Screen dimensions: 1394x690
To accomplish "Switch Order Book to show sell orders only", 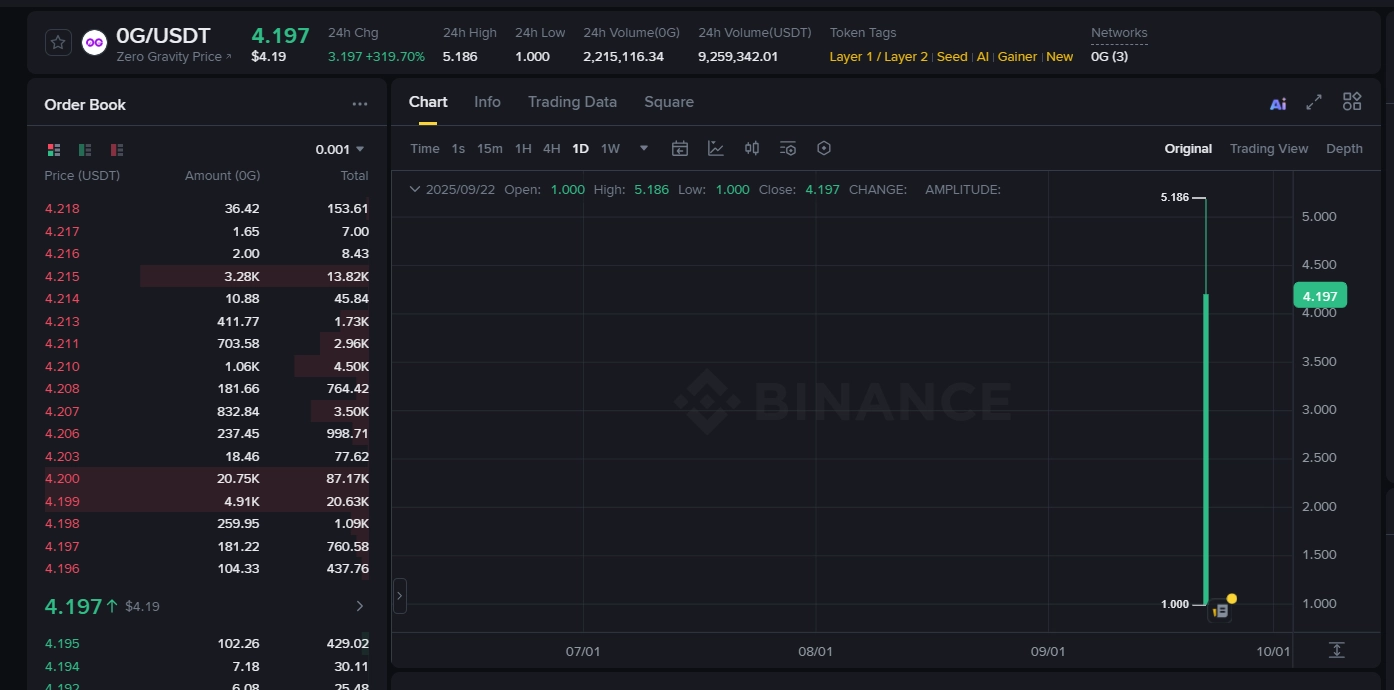I will click(116, 149).
